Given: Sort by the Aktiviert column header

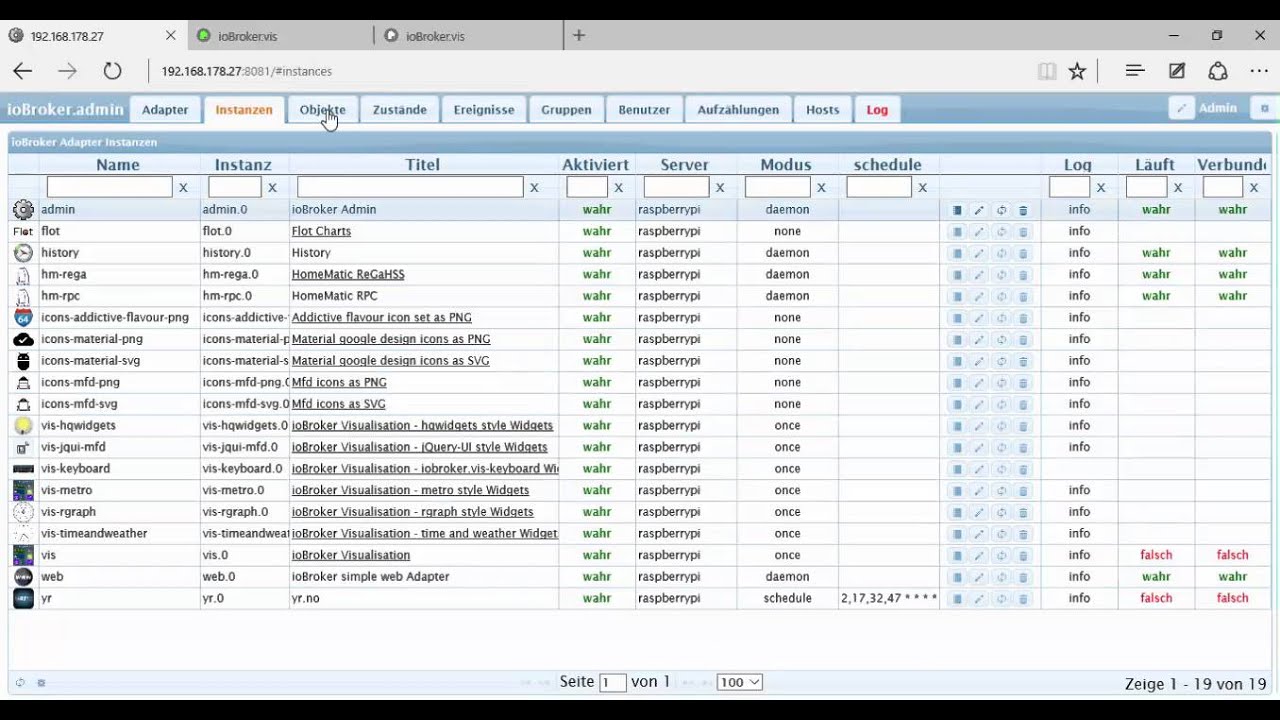Looking at the screenshot, I should [596, 165].
